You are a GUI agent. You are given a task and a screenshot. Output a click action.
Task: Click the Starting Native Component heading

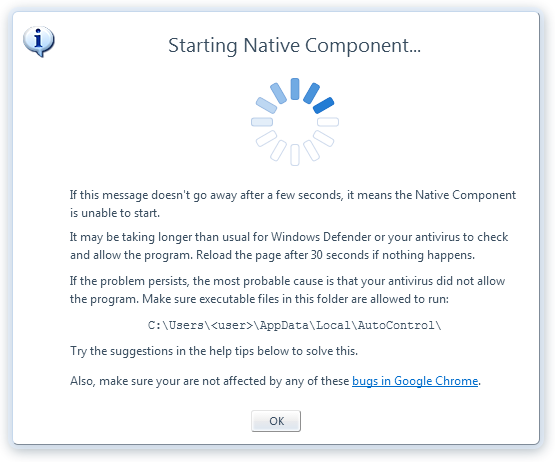(x=294, y=45)
